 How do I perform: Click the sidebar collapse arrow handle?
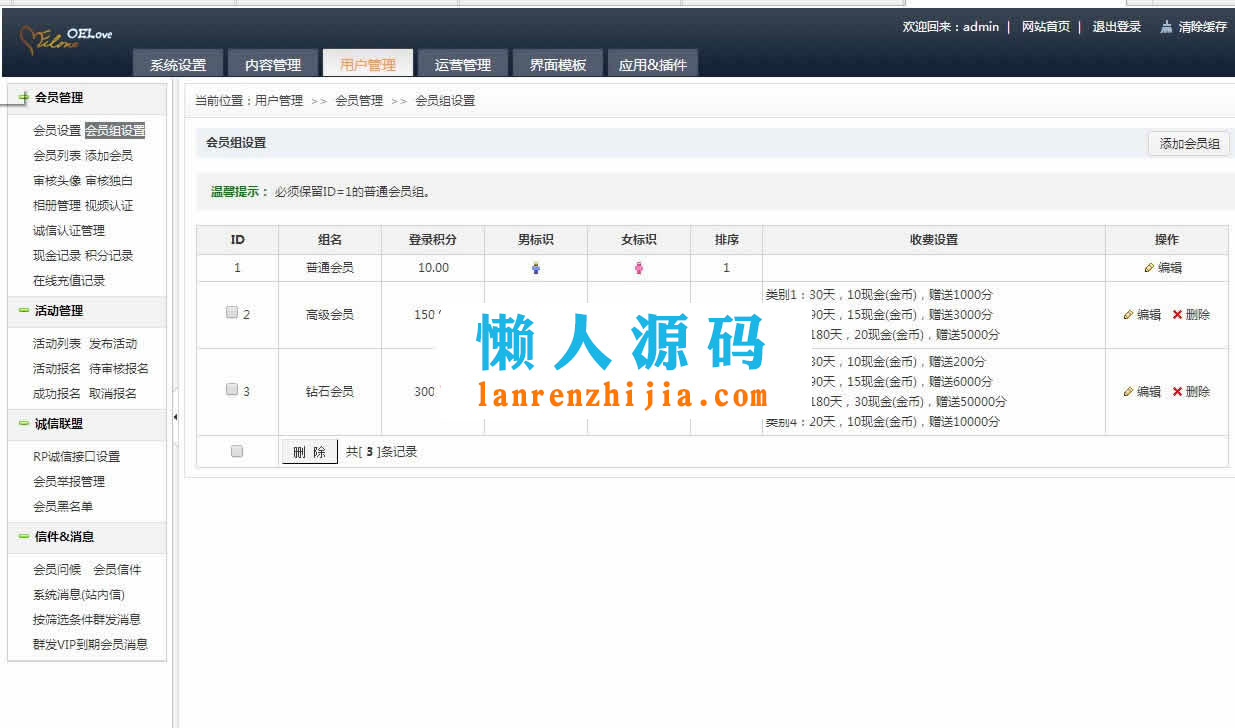(175, 416)
